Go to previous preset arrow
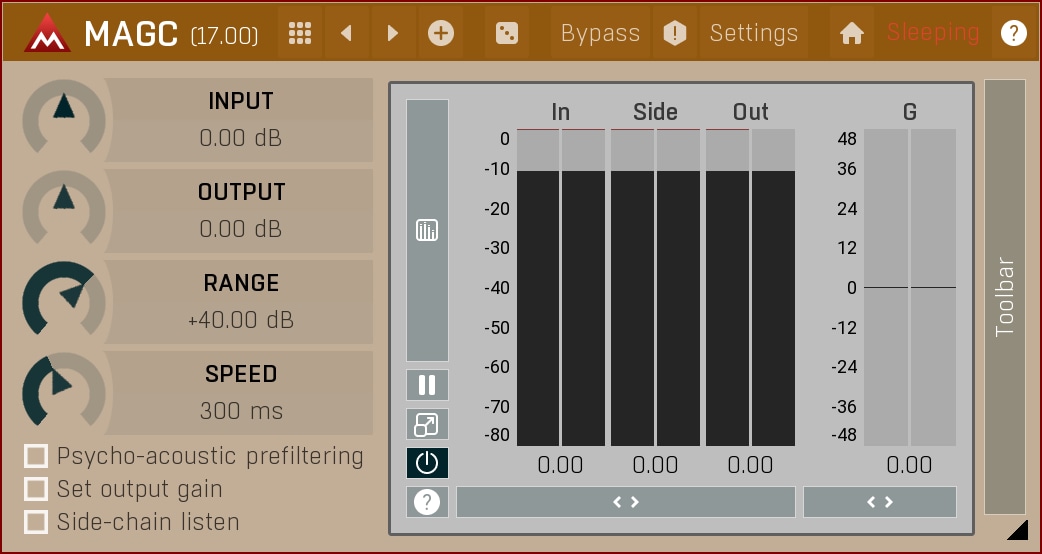This screenshot has height=554, width=1042. (x=346, y=33)
